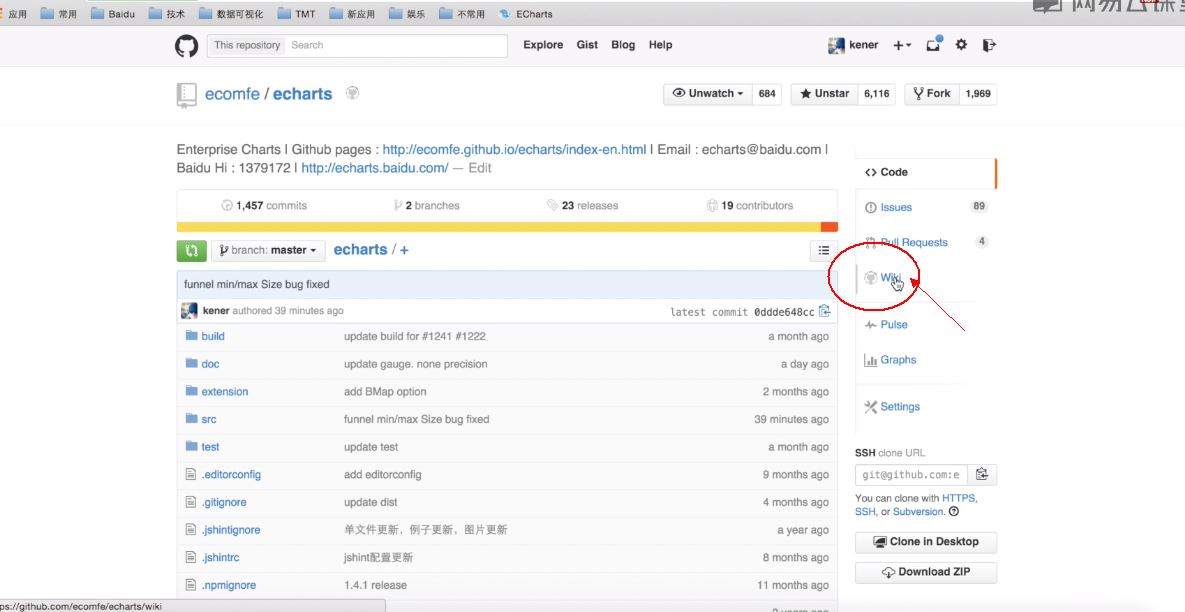
Task: Open Explore in top navigation
Action: (x=543, y=45)
